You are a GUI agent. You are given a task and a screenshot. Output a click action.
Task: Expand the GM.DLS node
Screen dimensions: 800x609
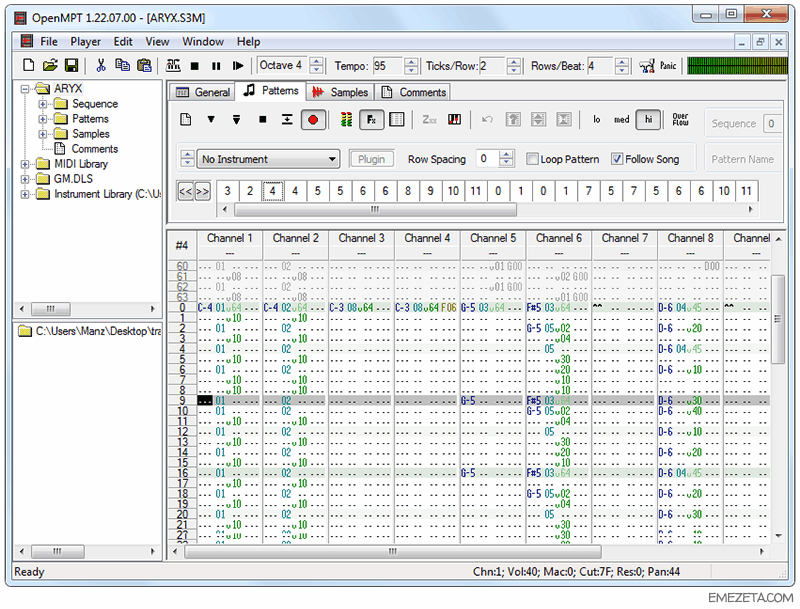click(24, 179)
